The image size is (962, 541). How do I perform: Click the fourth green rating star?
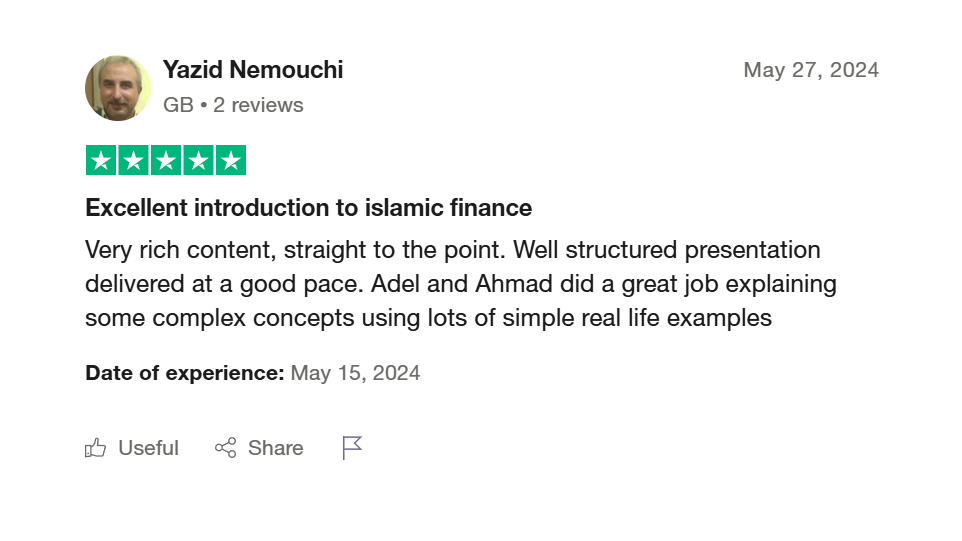(198, 161)
